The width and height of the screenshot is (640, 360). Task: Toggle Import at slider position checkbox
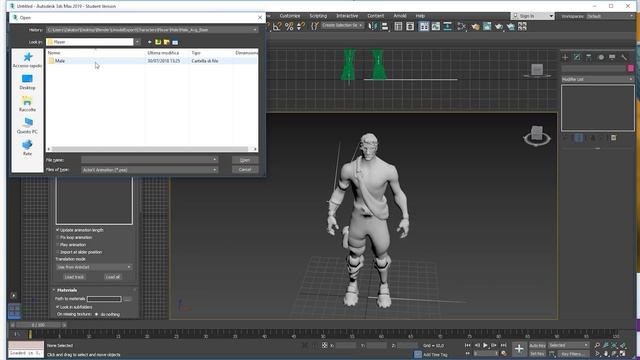tap(58, 252)
